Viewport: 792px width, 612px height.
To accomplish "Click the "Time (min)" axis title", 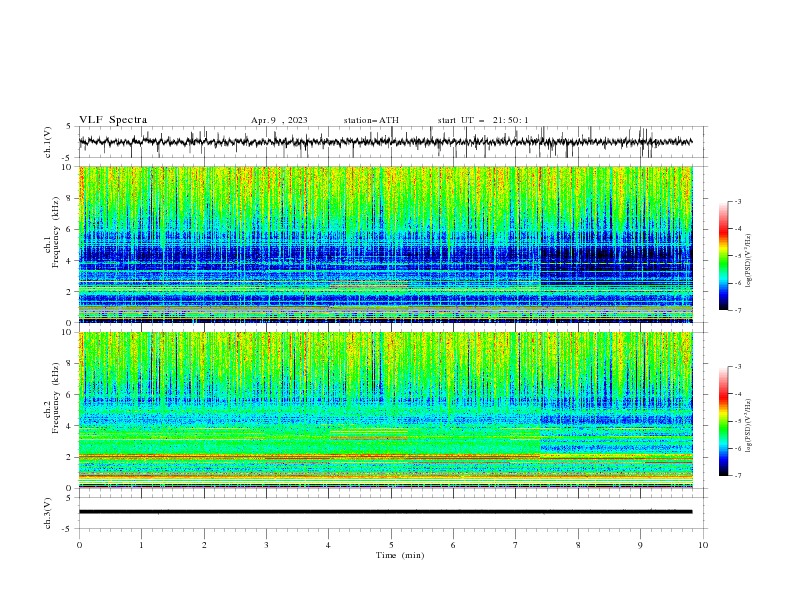I will tap(400, 555).
